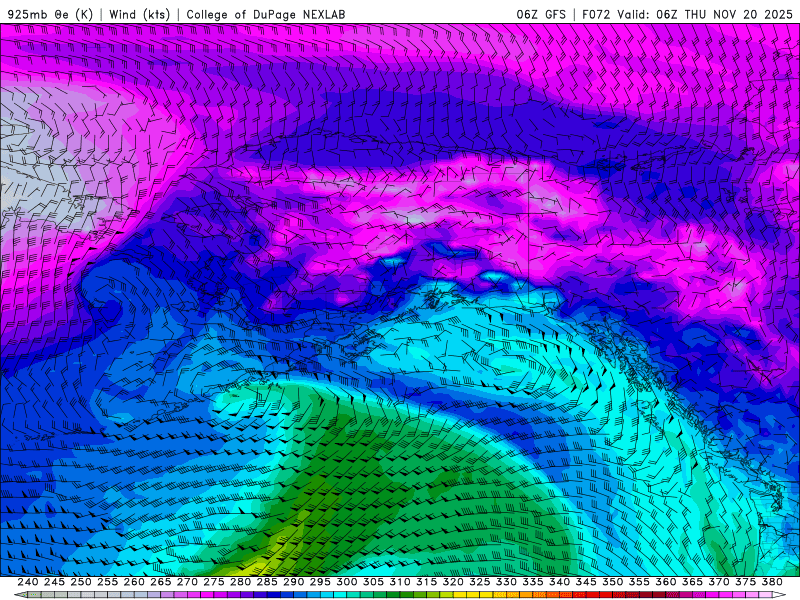Image resolution: width=800 pixels, height=600 pixels.
Task: Click the 250 value on color scale
Action: click(x=81, y=582)
